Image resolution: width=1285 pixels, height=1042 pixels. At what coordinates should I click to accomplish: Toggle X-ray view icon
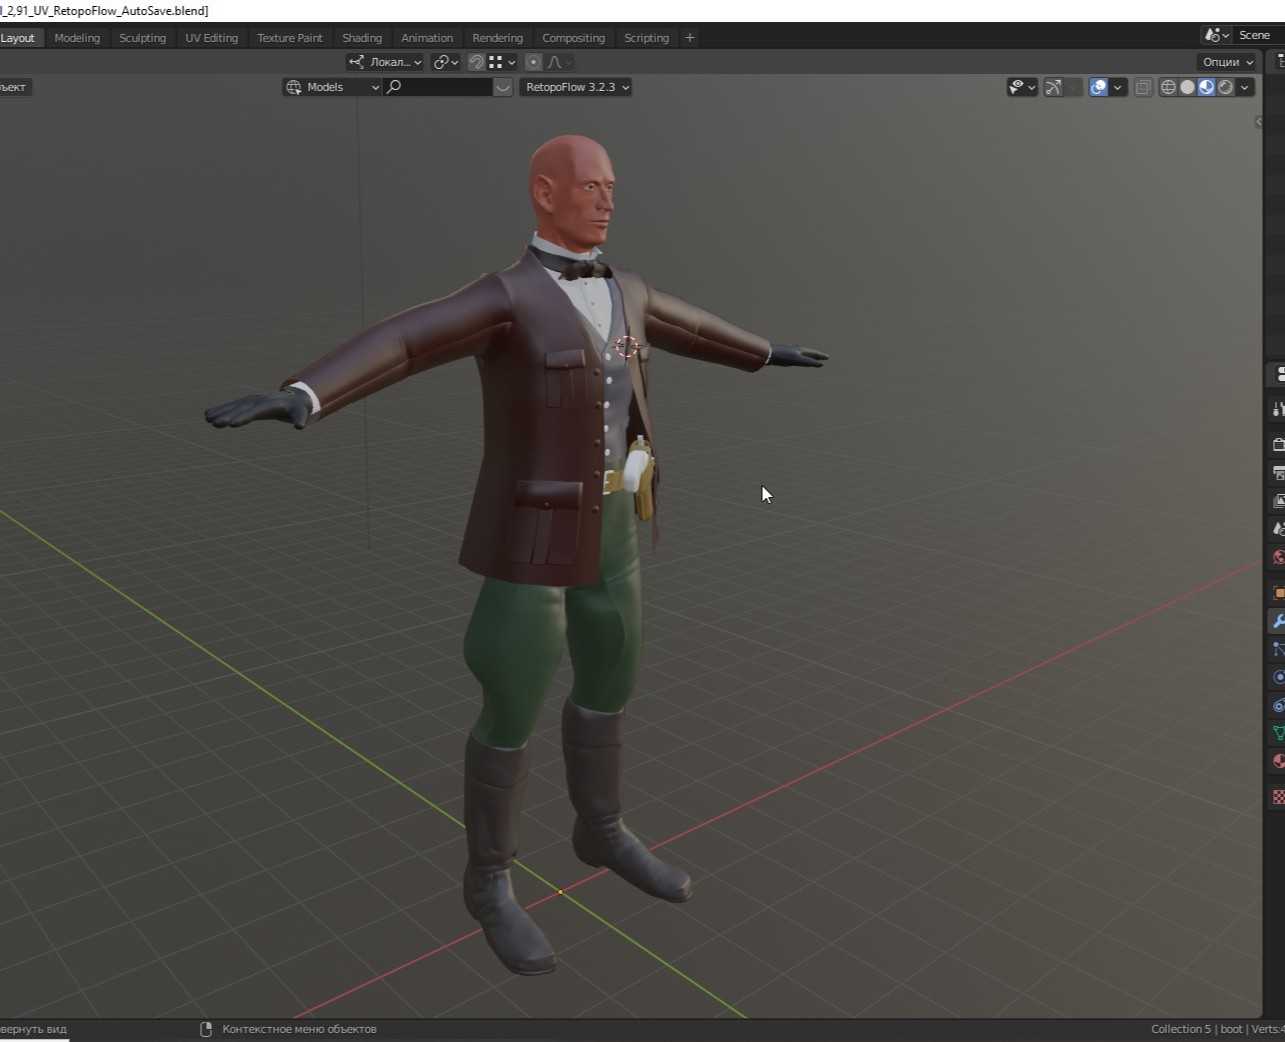(x=1143, y=87)
